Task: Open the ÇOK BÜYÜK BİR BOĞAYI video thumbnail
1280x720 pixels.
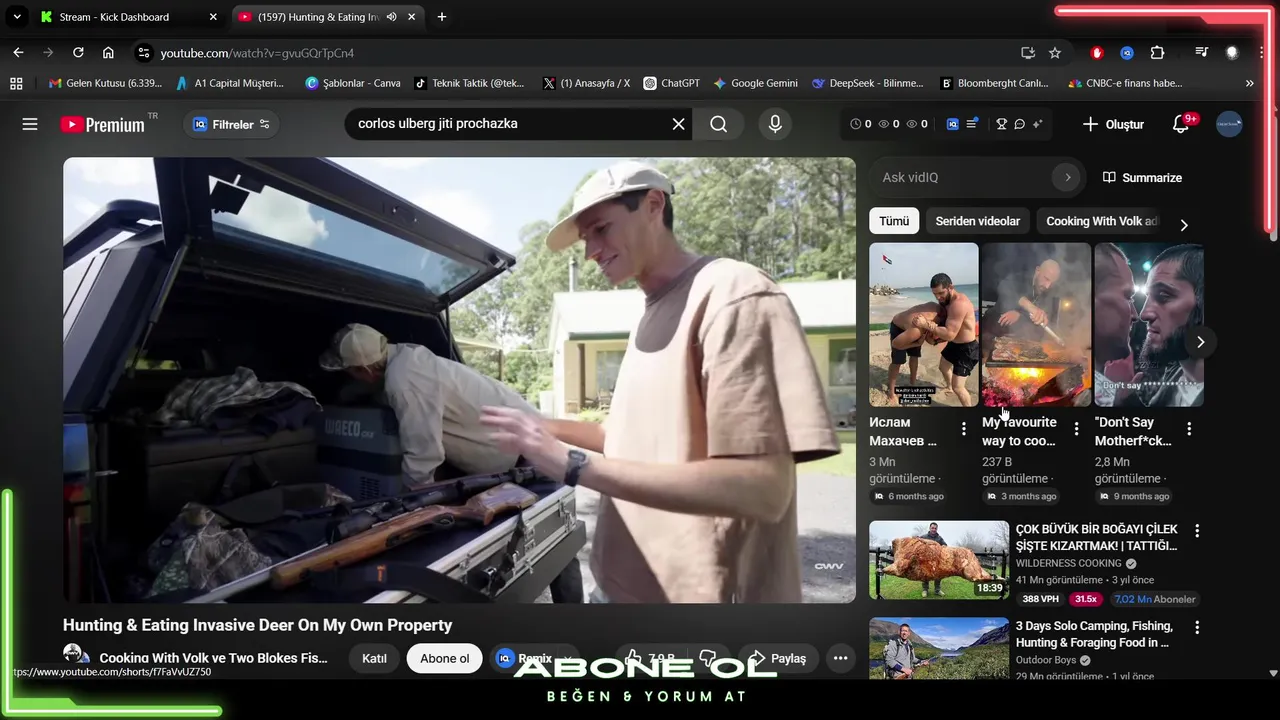Action: [x=939, y=559]
